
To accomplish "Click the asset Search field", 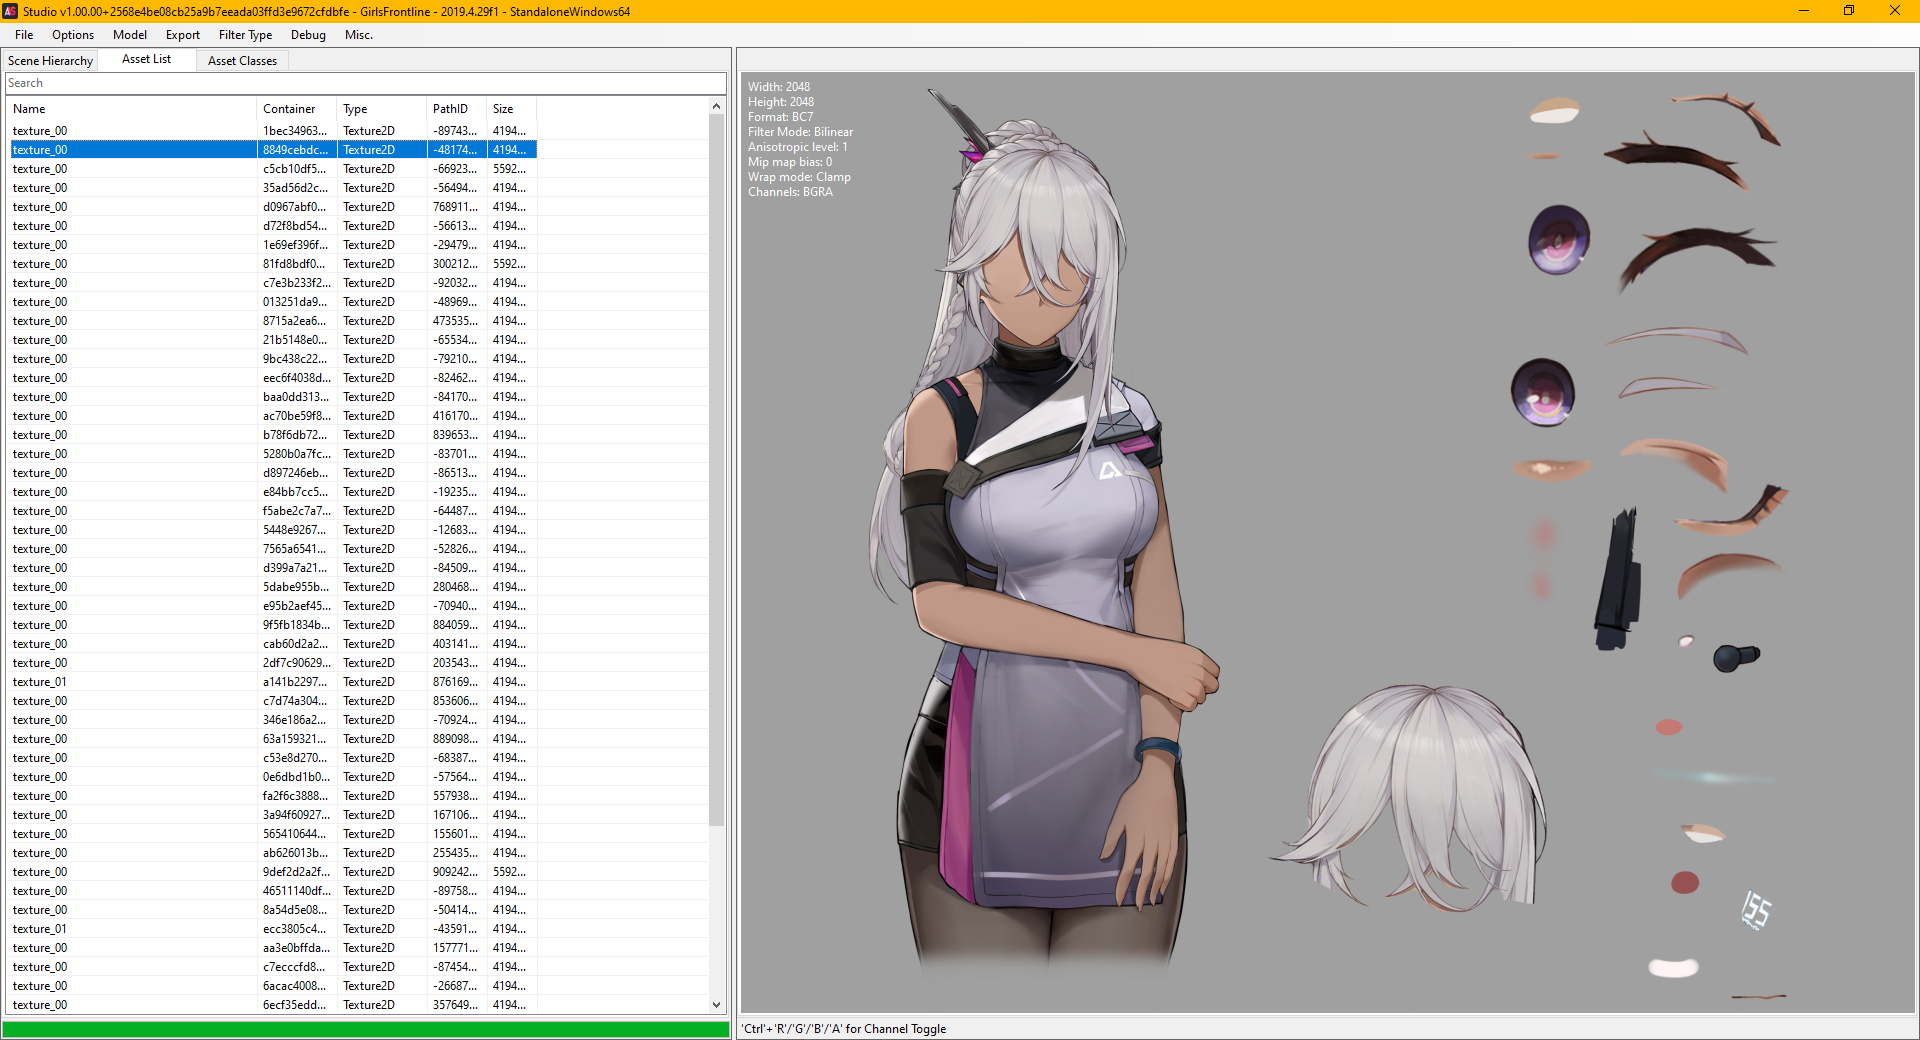I will tap(366, 83).
